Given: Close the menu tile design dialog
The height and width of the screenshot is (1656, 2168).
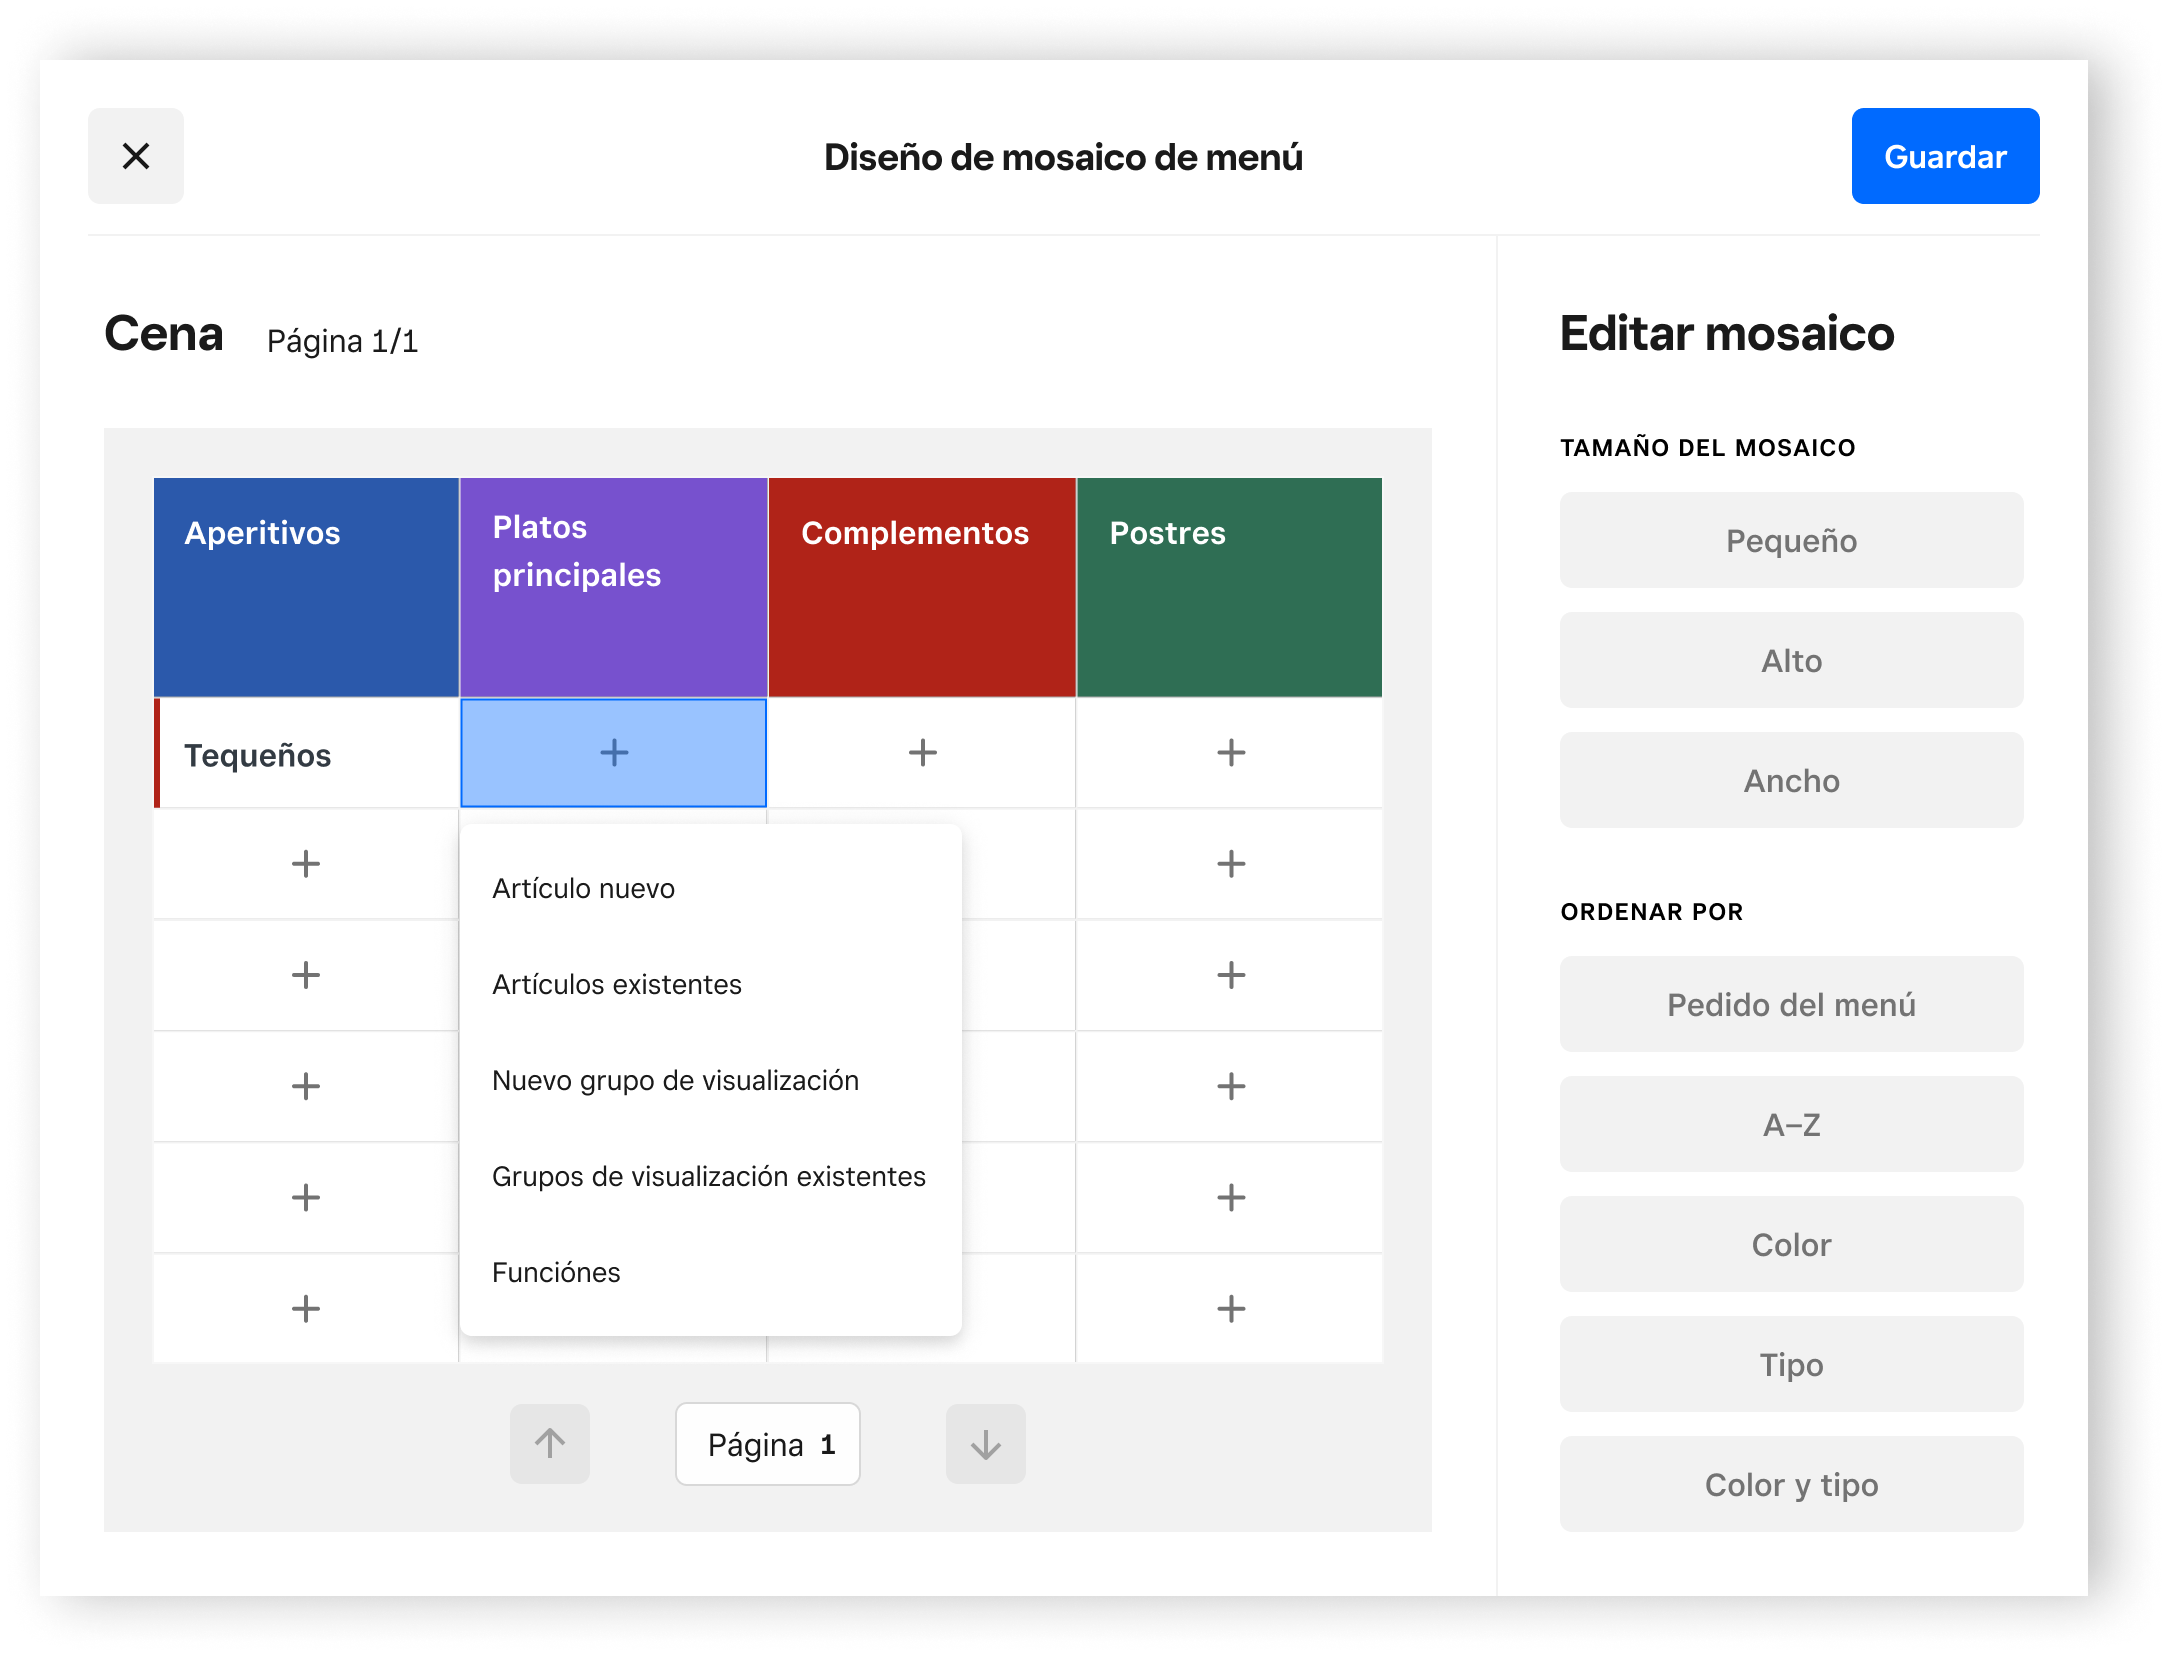Looking at the screenshot, I should [x=136, y=156].
